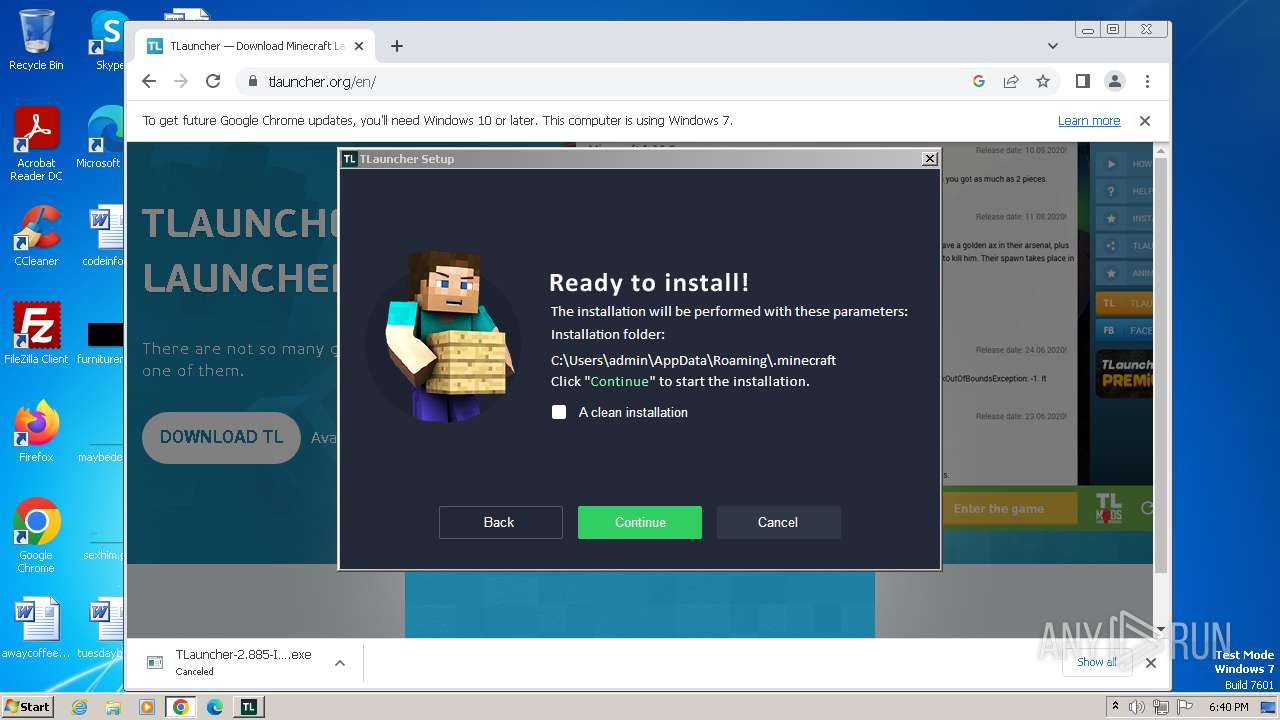The image size is (1280, 720).
Task: Click the 6:40 PM taskbar clock
Action: [1228, 707]
